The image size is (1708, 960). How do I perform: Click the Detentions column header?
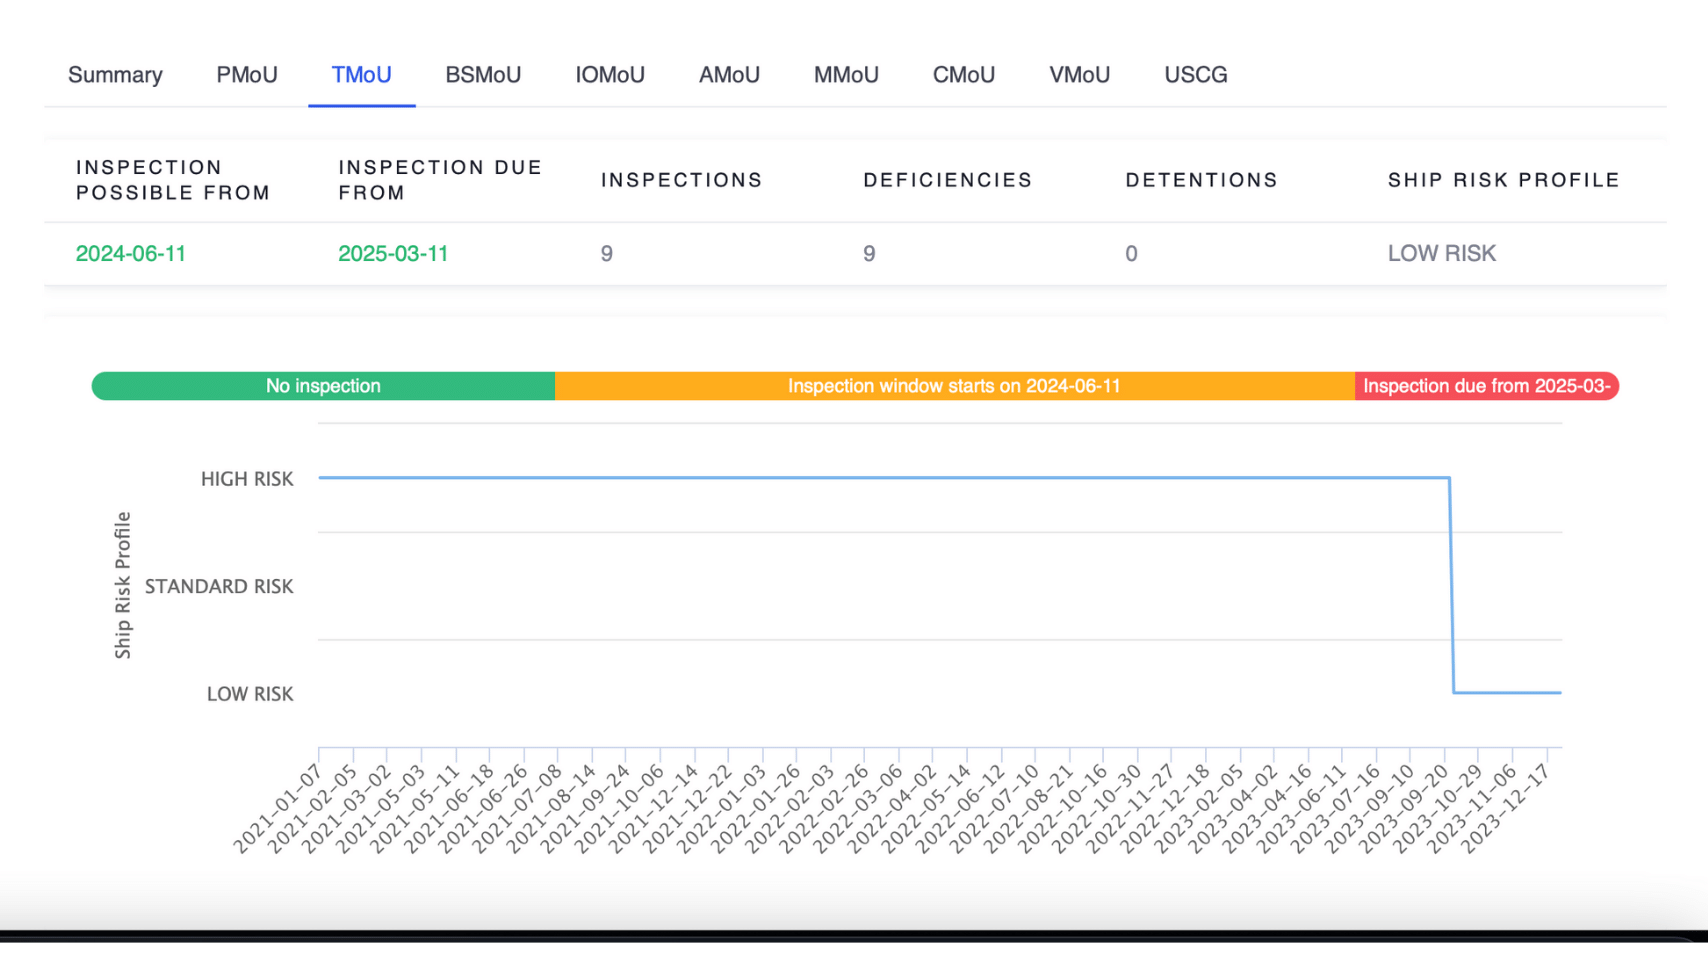(x=1201, y=180)
